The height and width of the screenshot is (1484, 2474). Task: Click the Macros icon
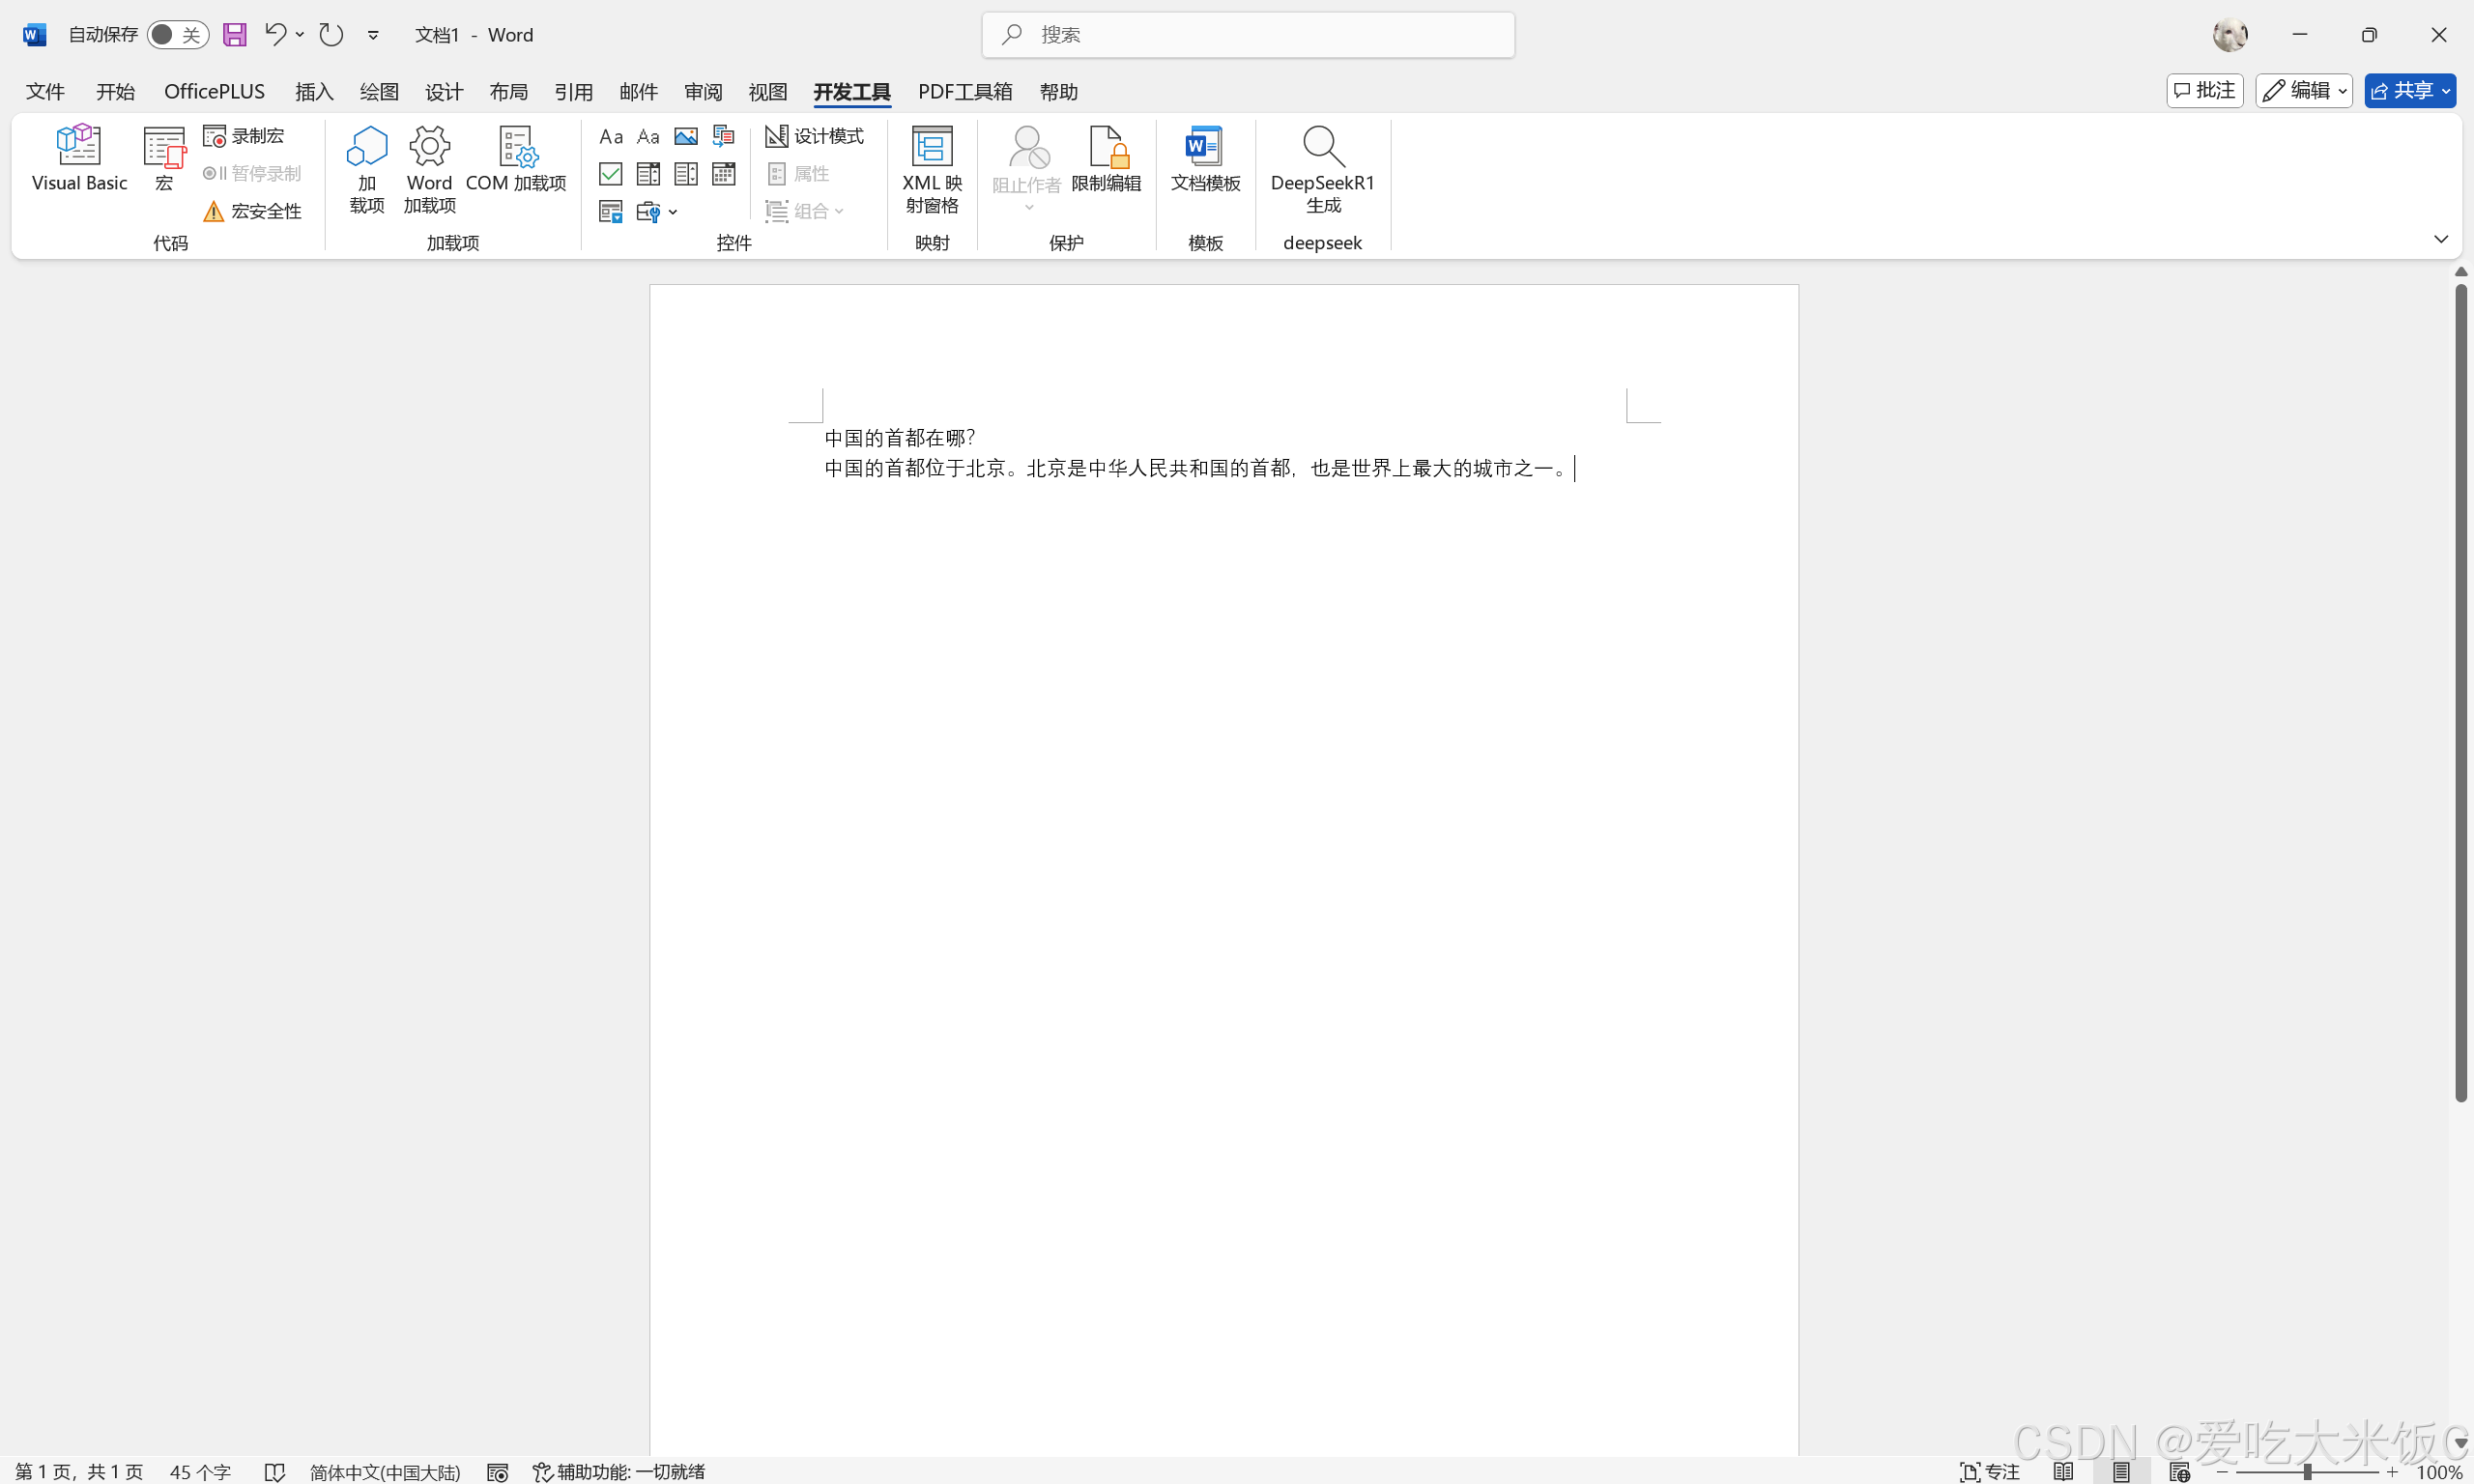pos(164,157)
